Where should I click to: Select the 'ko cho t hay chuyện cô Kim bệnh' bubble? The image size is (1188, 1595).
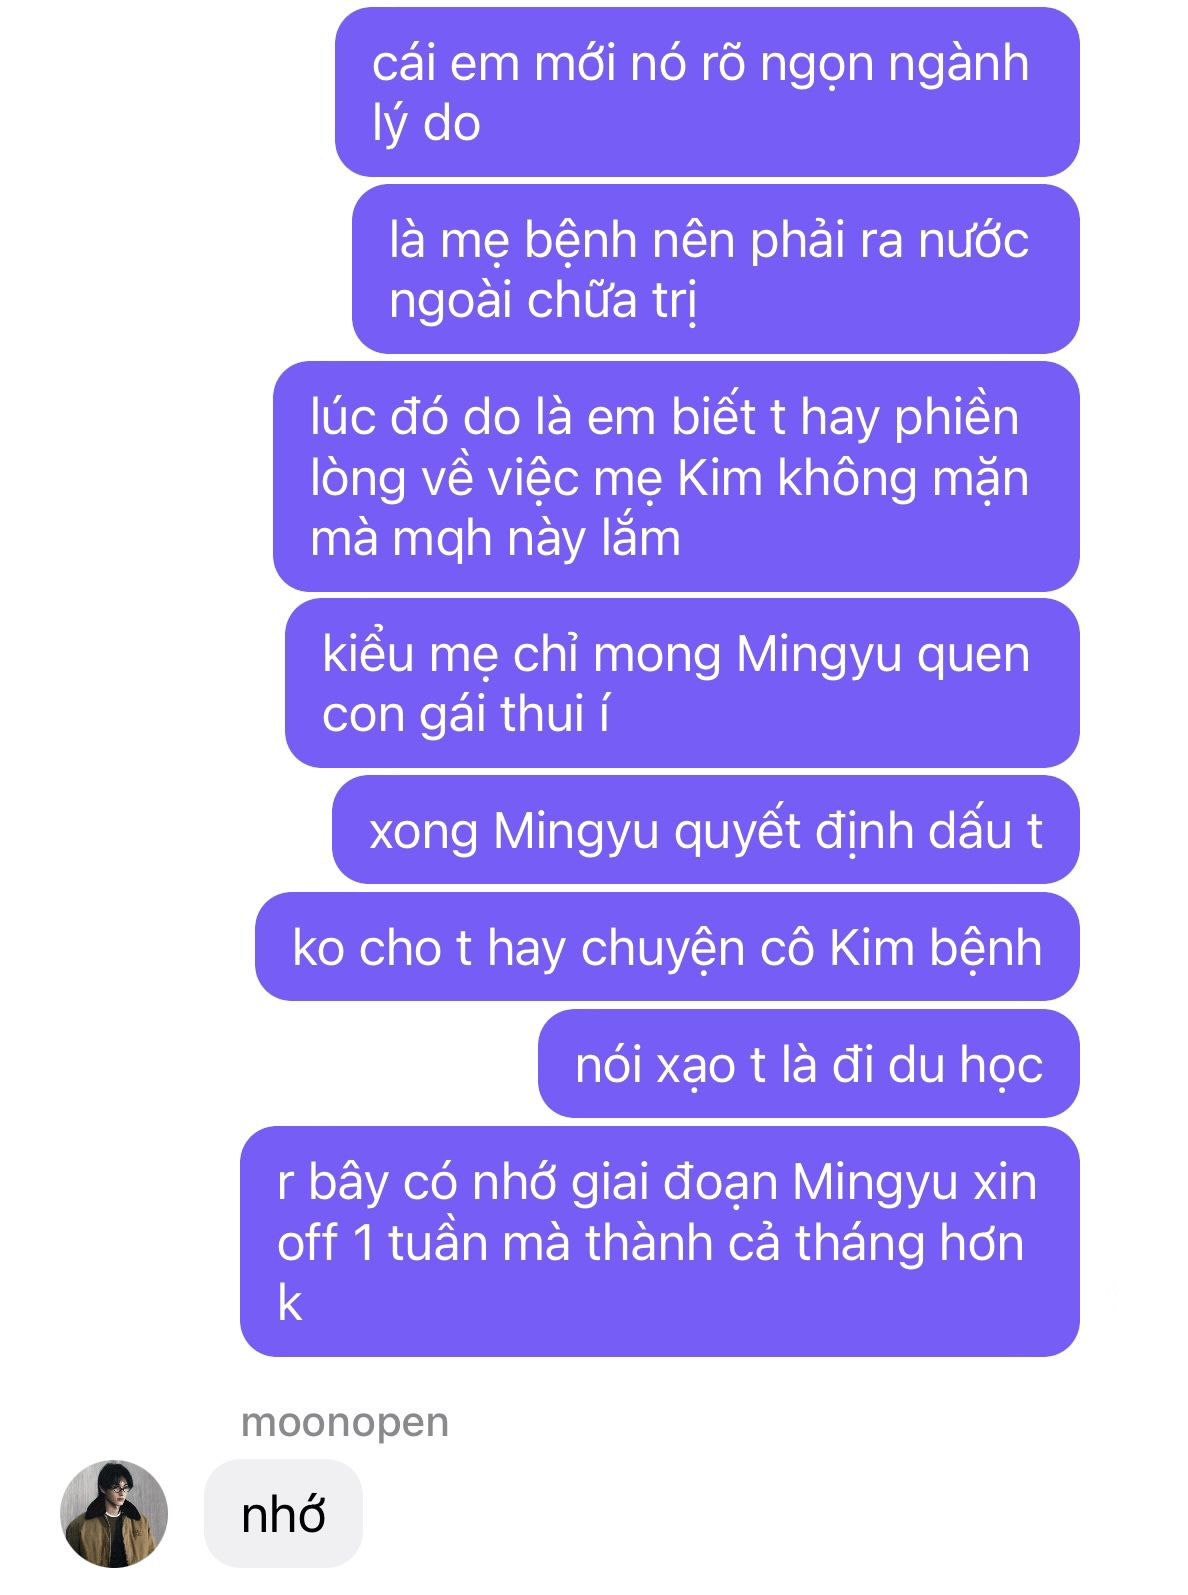pos(667,947)
